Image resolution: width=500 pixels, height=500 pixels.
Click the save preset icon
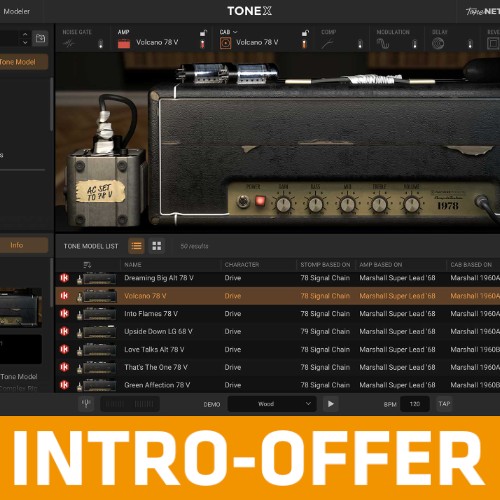(40, 38)
